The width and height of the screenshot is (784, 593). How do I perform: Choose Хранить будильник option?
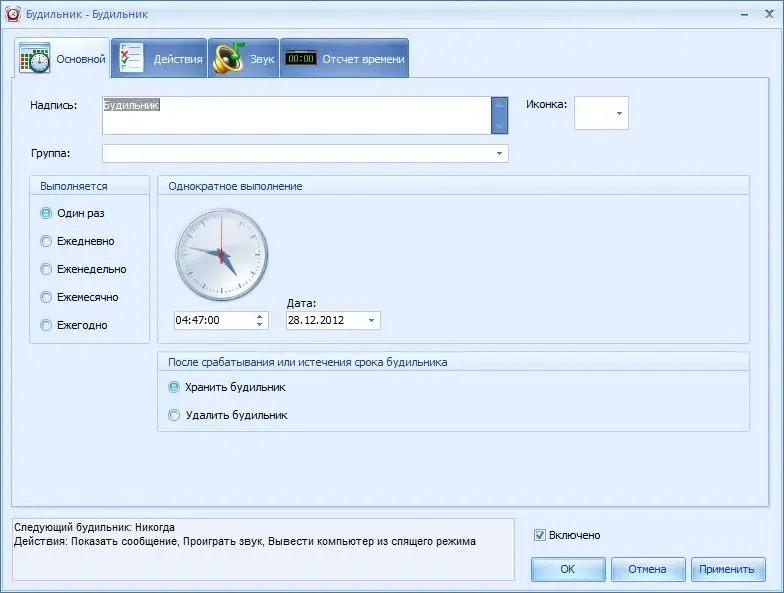click(226, 388)
